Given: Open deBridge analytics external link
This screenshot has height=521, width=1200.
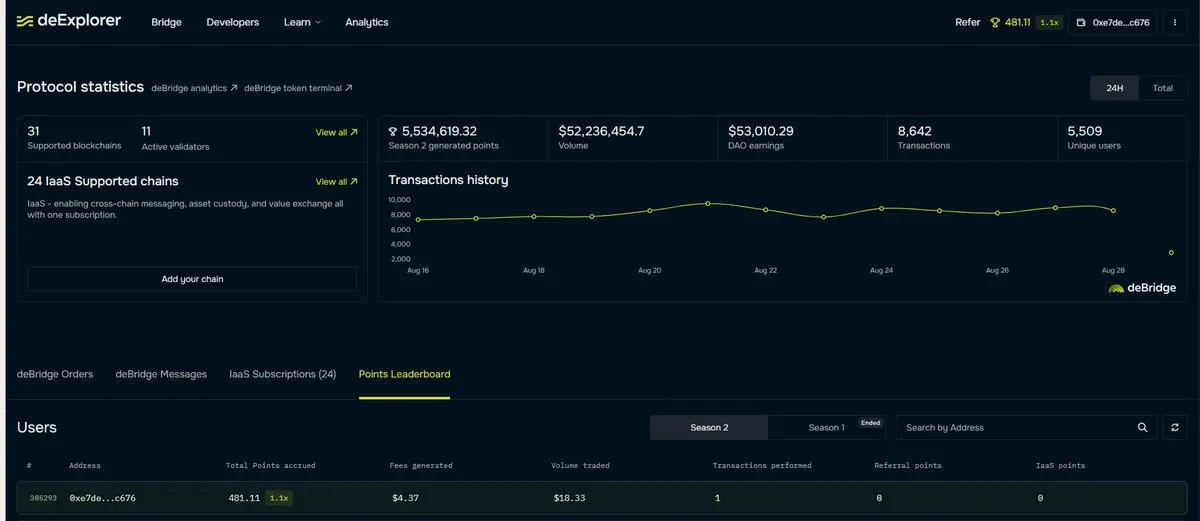Looking at the screenshot, I should [x=195, y=88].
